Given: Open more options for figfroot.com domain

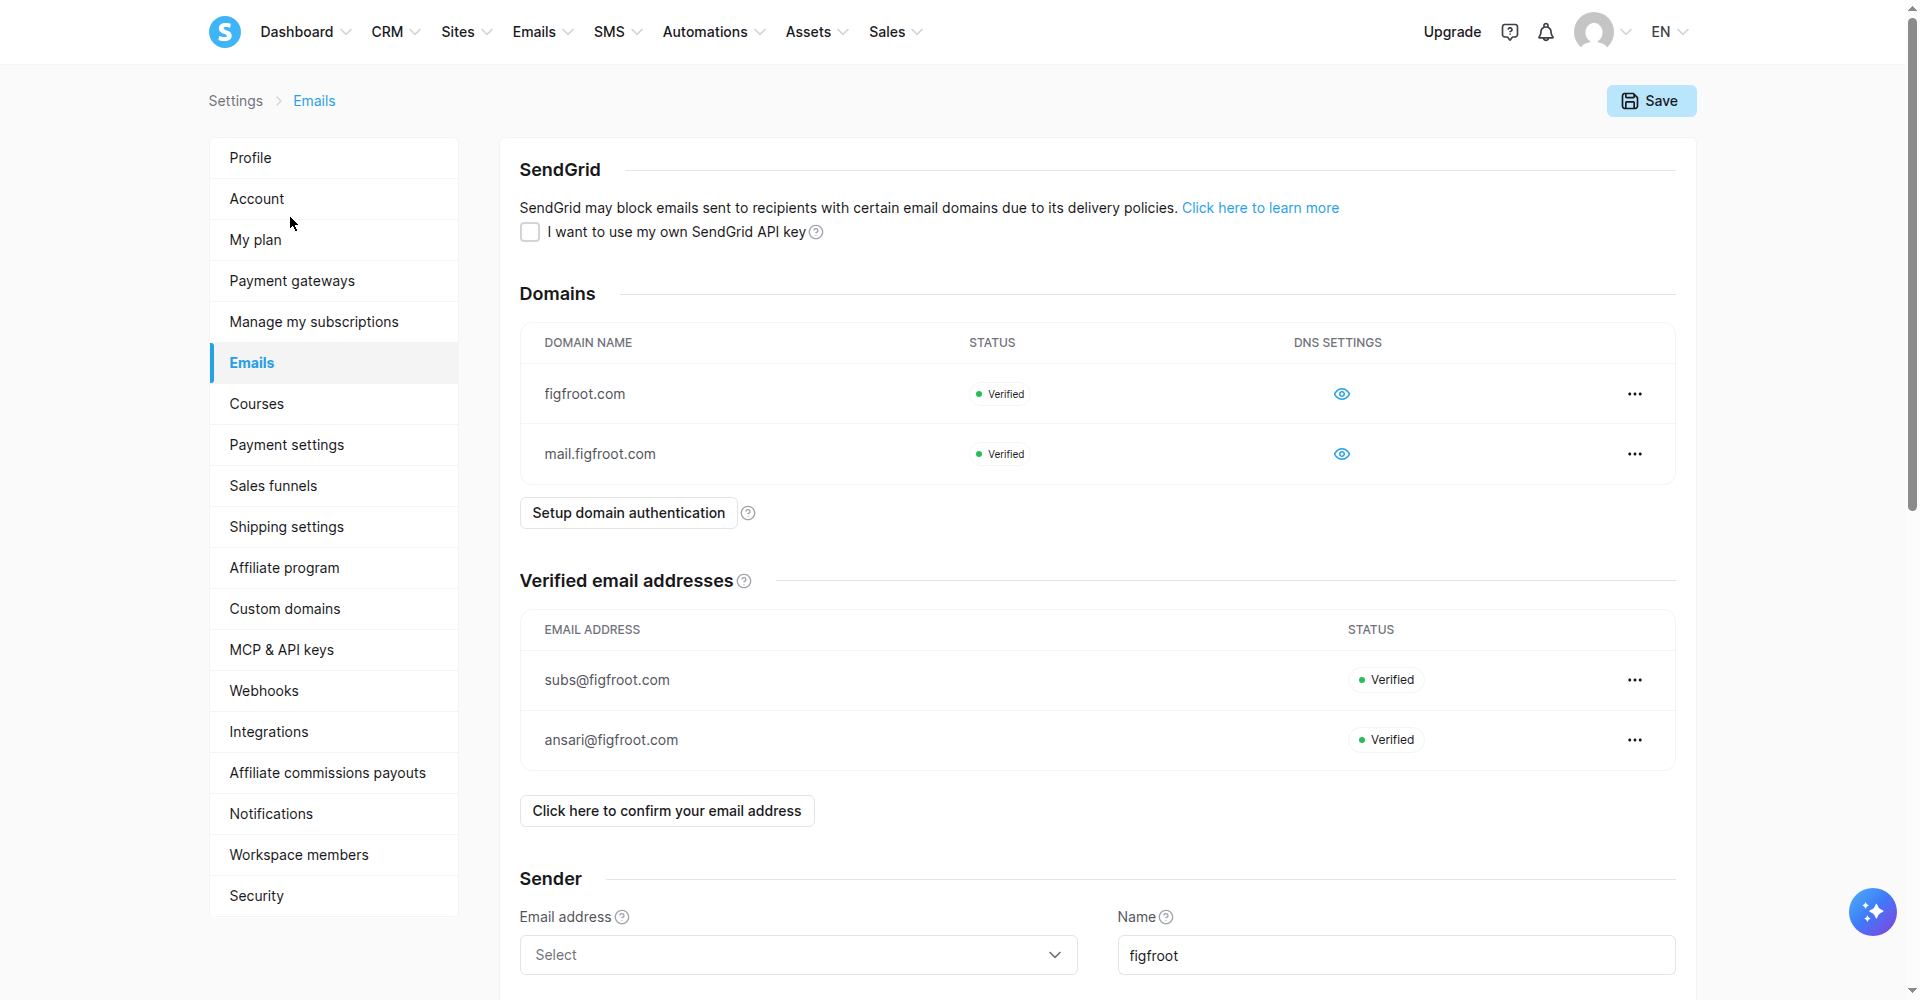Looking at the screenshot, I should (1635, 394).
